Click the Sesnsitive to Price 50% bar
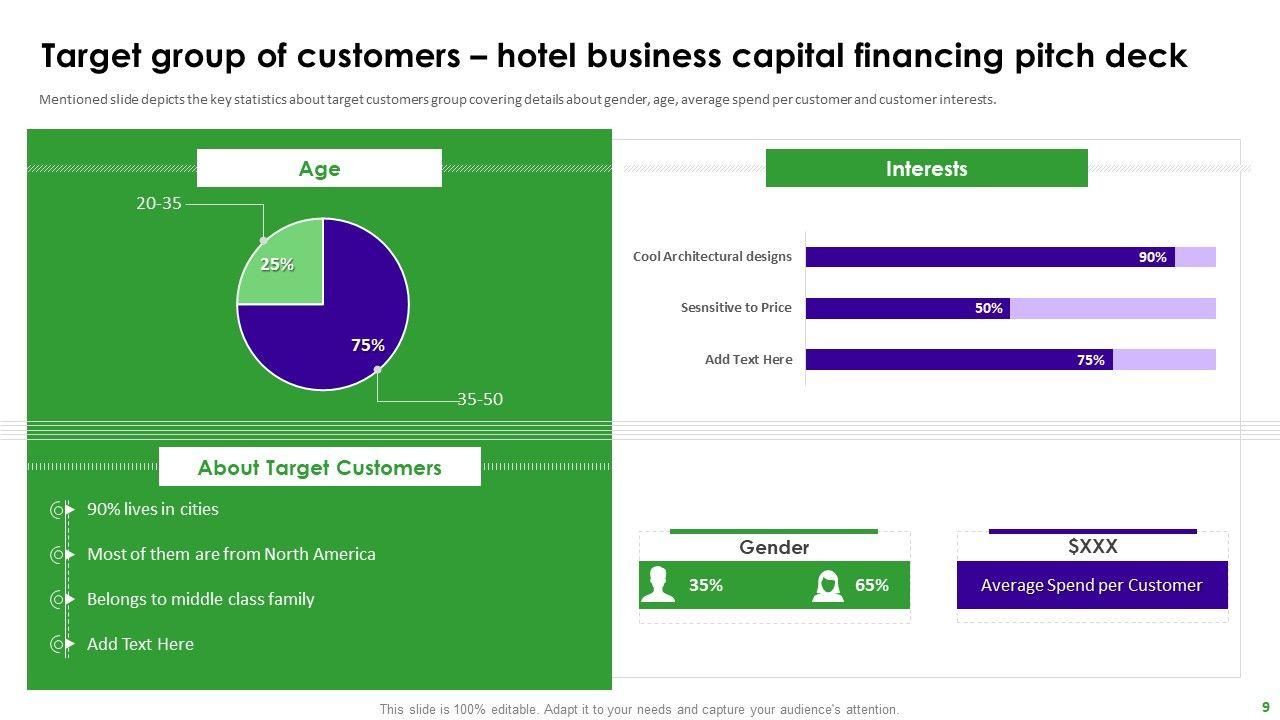Image resolution: width=1280 pixels, height=720 pixels. [x=907, y=308]
